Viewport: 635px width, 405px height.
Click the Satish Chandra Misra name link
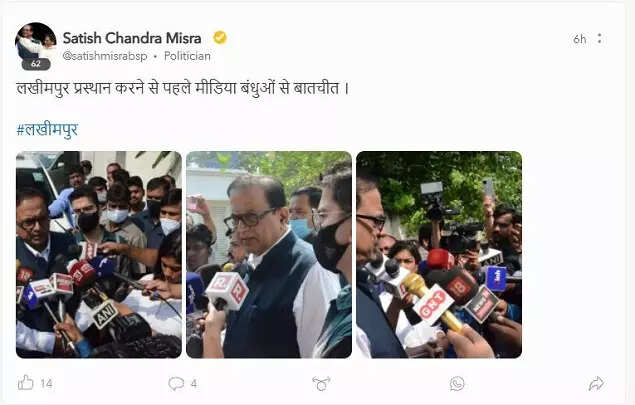point(132,38)
